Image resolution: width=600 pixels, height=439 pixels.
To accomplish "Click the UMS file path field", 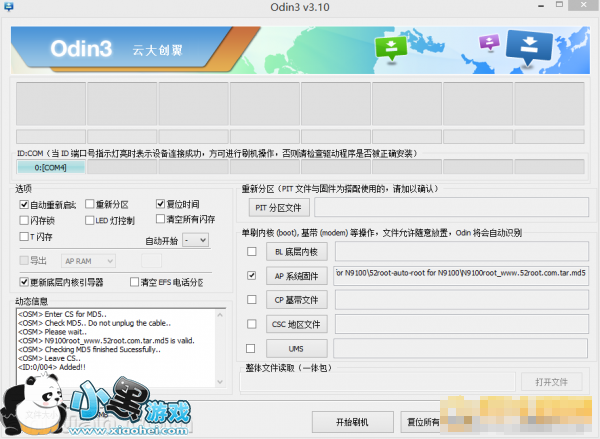I will coord(461,348).
